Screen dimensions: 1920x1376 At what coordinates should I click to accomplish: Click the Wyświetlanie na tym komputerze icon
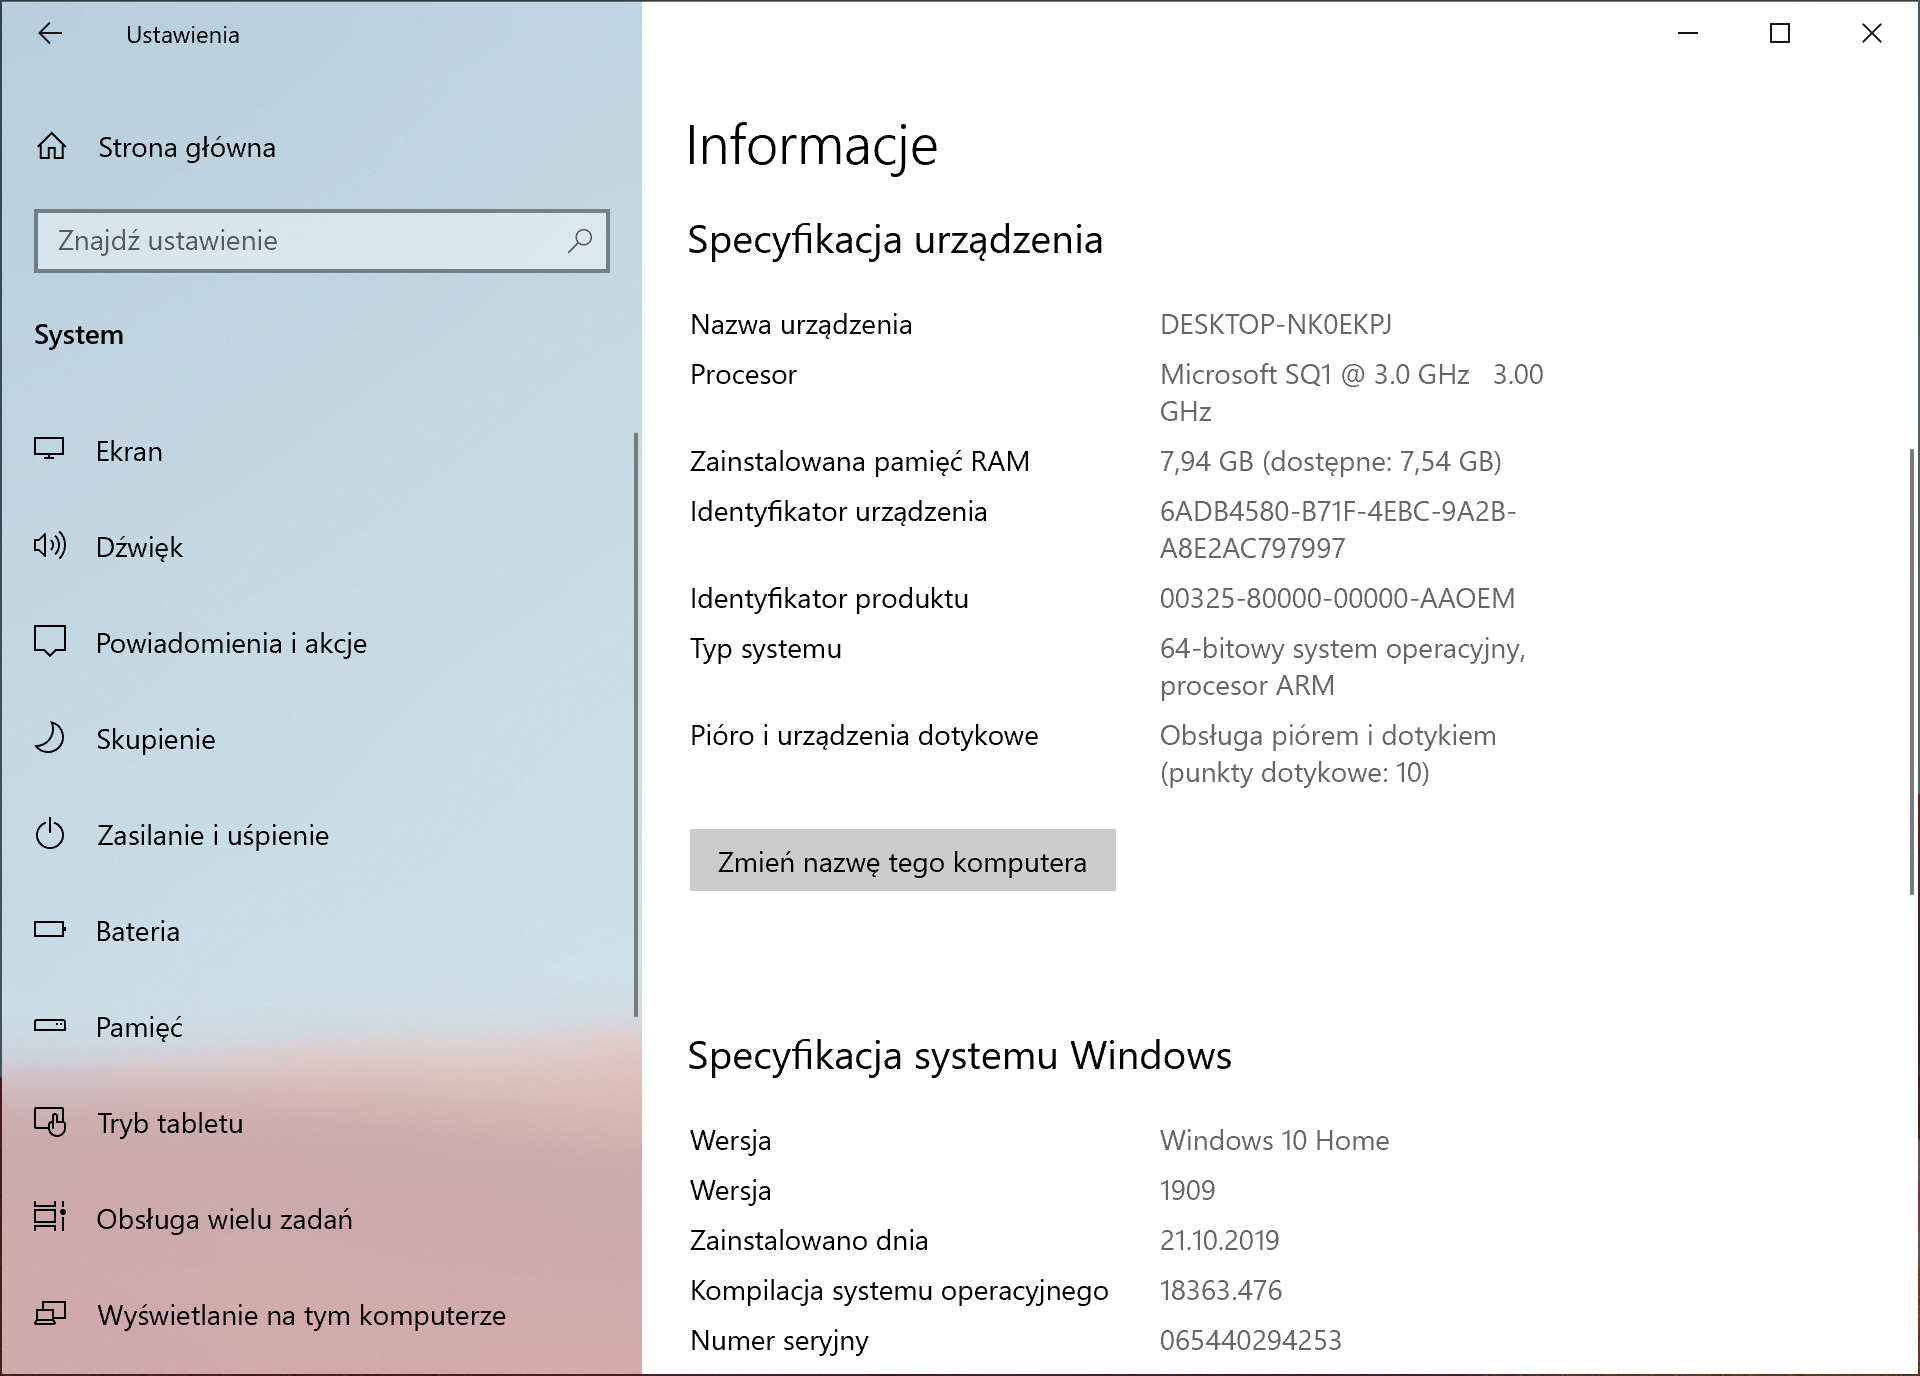pos(51,1315)
